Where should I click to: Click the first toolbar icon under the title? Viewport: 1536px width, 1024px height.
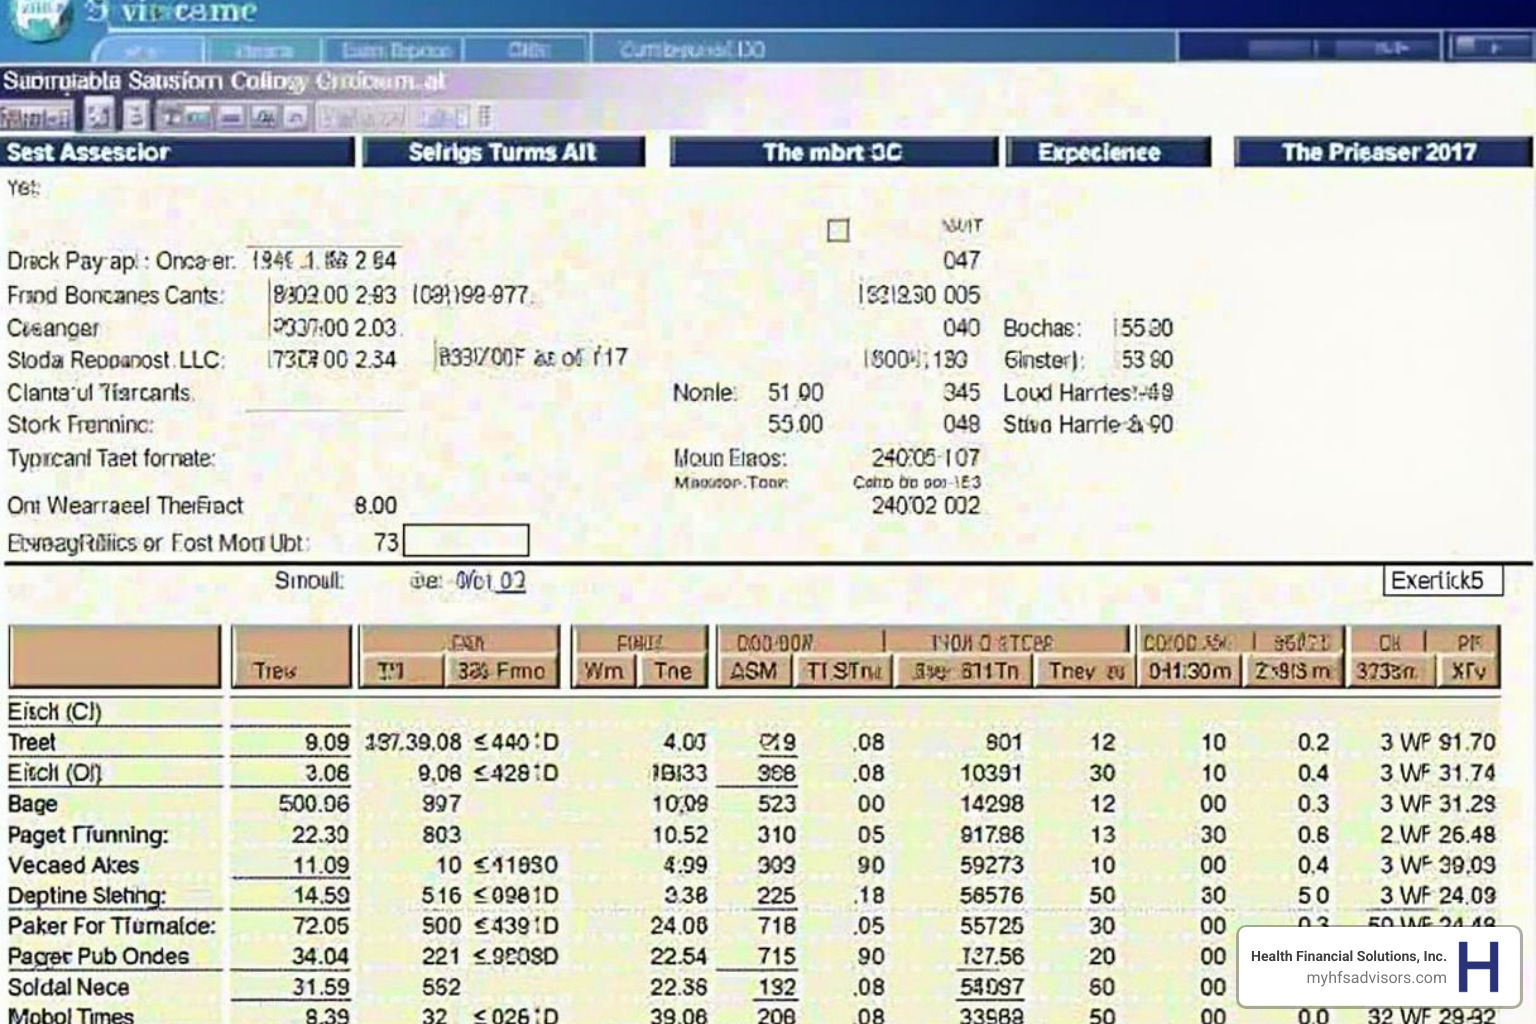click(99, 117)
